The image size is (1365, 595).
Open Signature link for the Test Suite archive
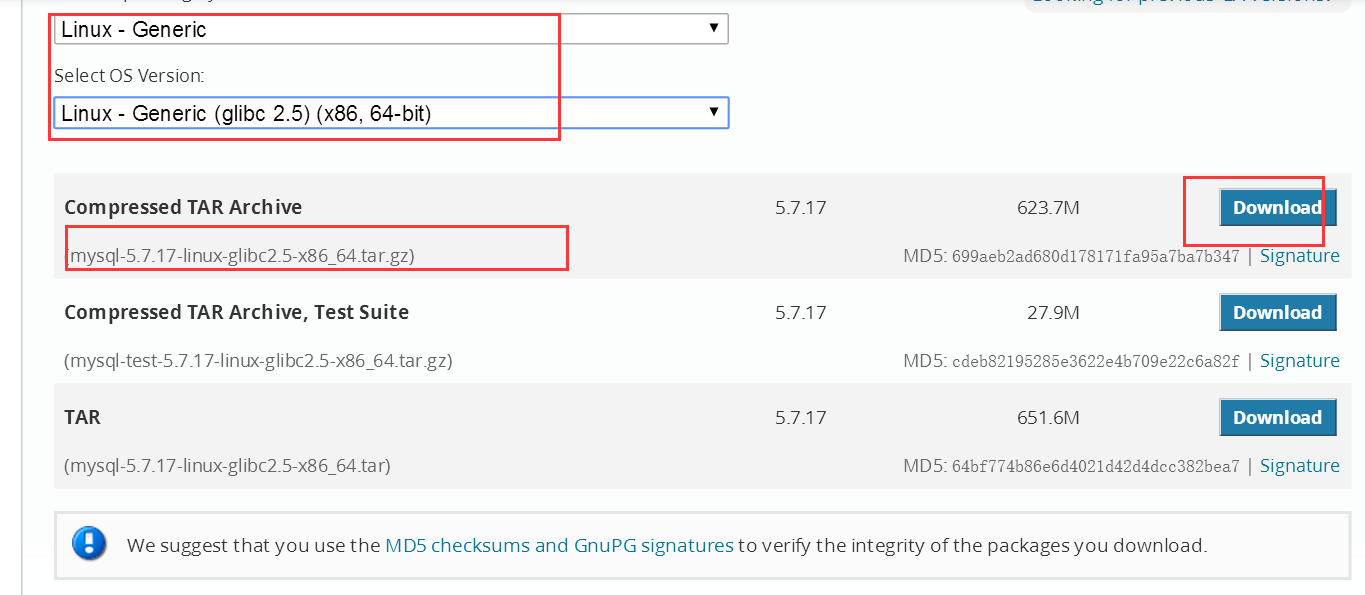[1299, 361]
